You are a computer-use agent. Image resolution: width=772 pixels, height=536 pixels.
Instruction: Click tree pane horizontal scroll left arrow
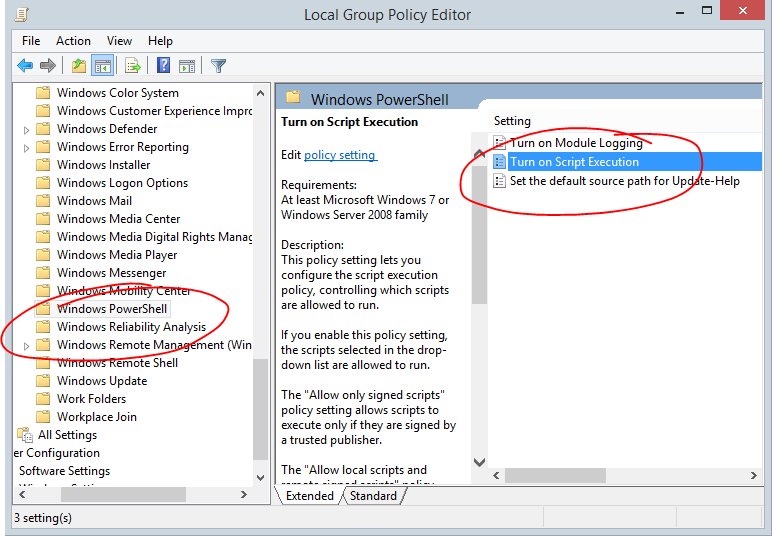[x=22, y=494]
